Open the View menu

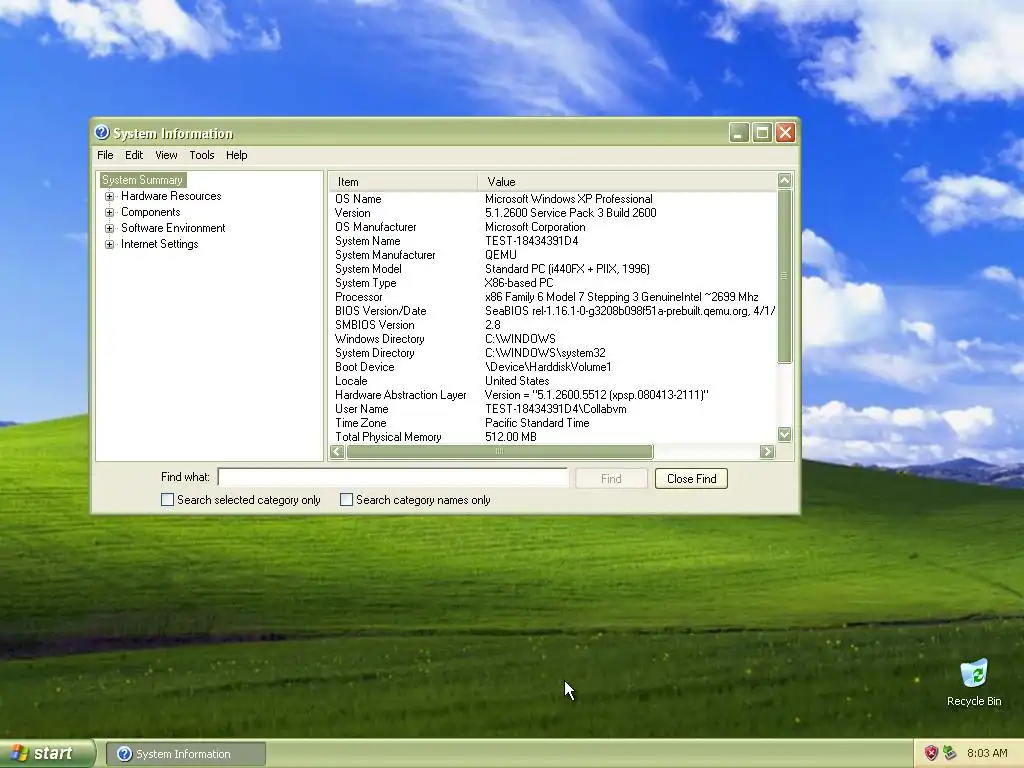[x=166, y=155]
